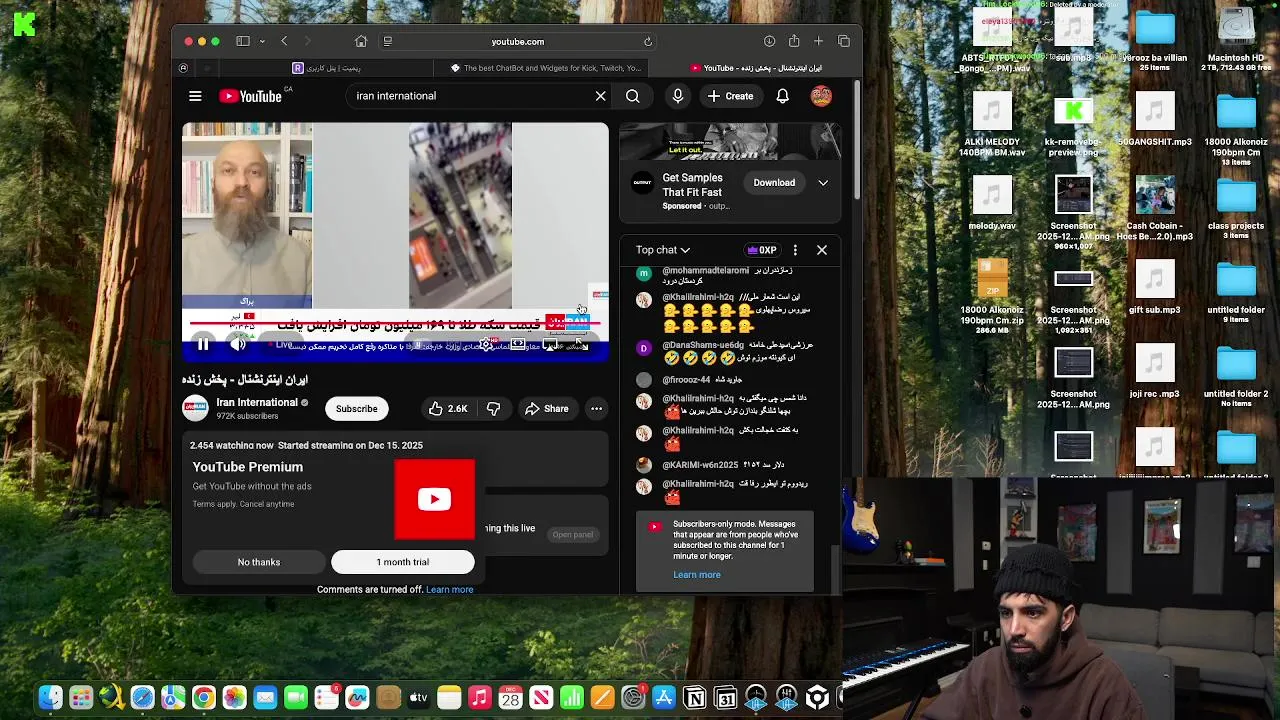Viewport: 1280px width, 720px height.
Task: Submit search with the magnifier icon
Action: pos(632,96)
